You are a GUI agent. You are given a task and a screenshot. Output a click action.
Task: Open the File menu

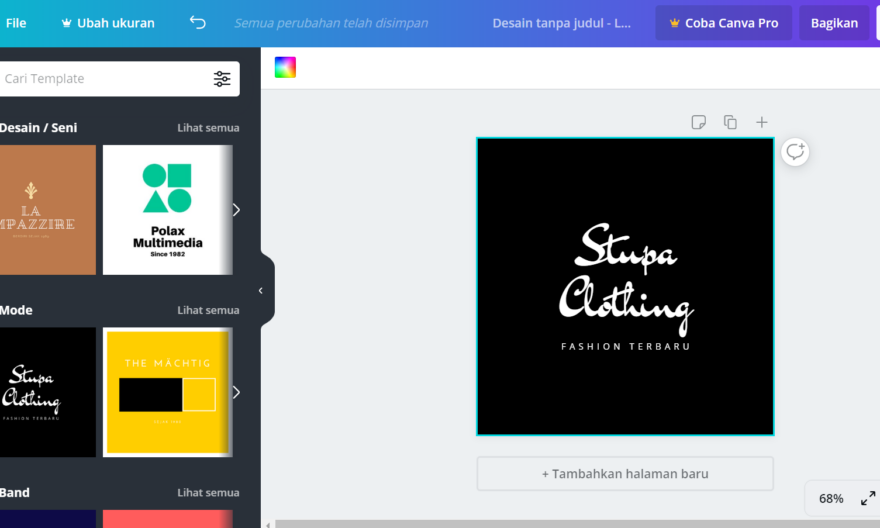click(x=16, y=23)
